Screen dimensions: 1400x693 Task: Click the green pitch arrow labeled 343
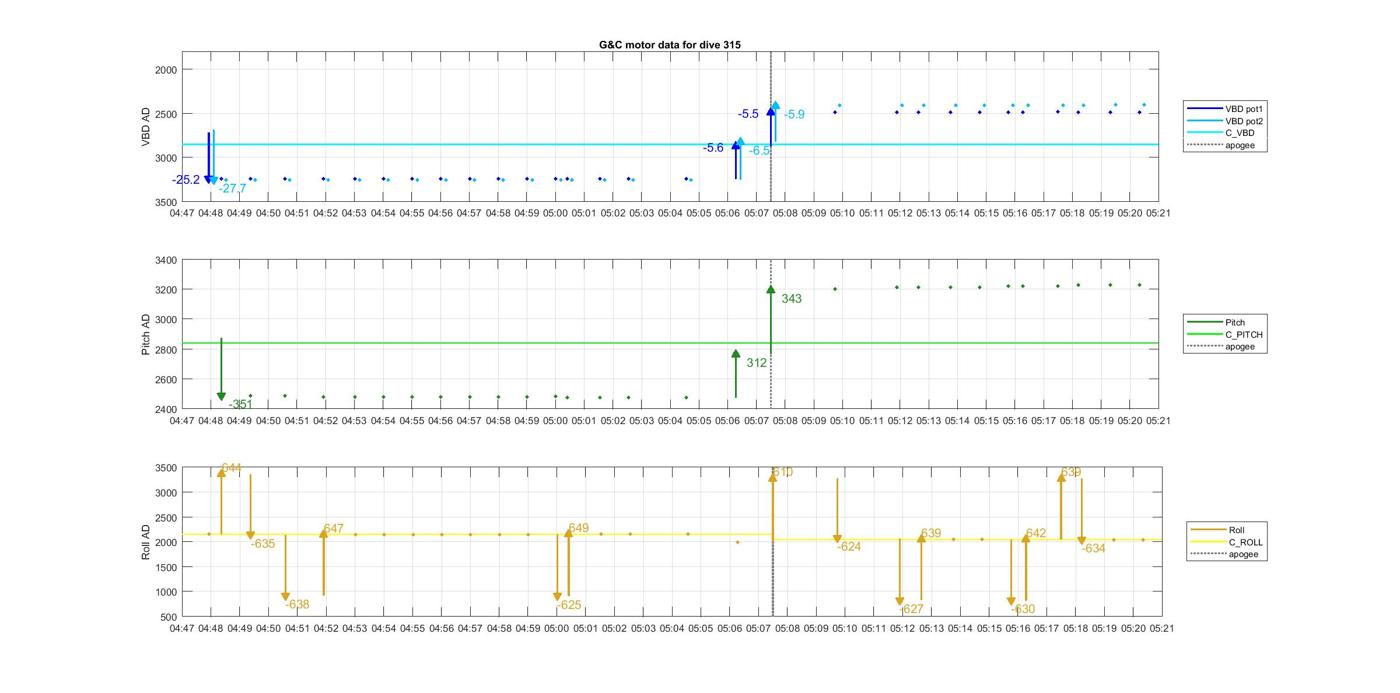tap(771, 318)
